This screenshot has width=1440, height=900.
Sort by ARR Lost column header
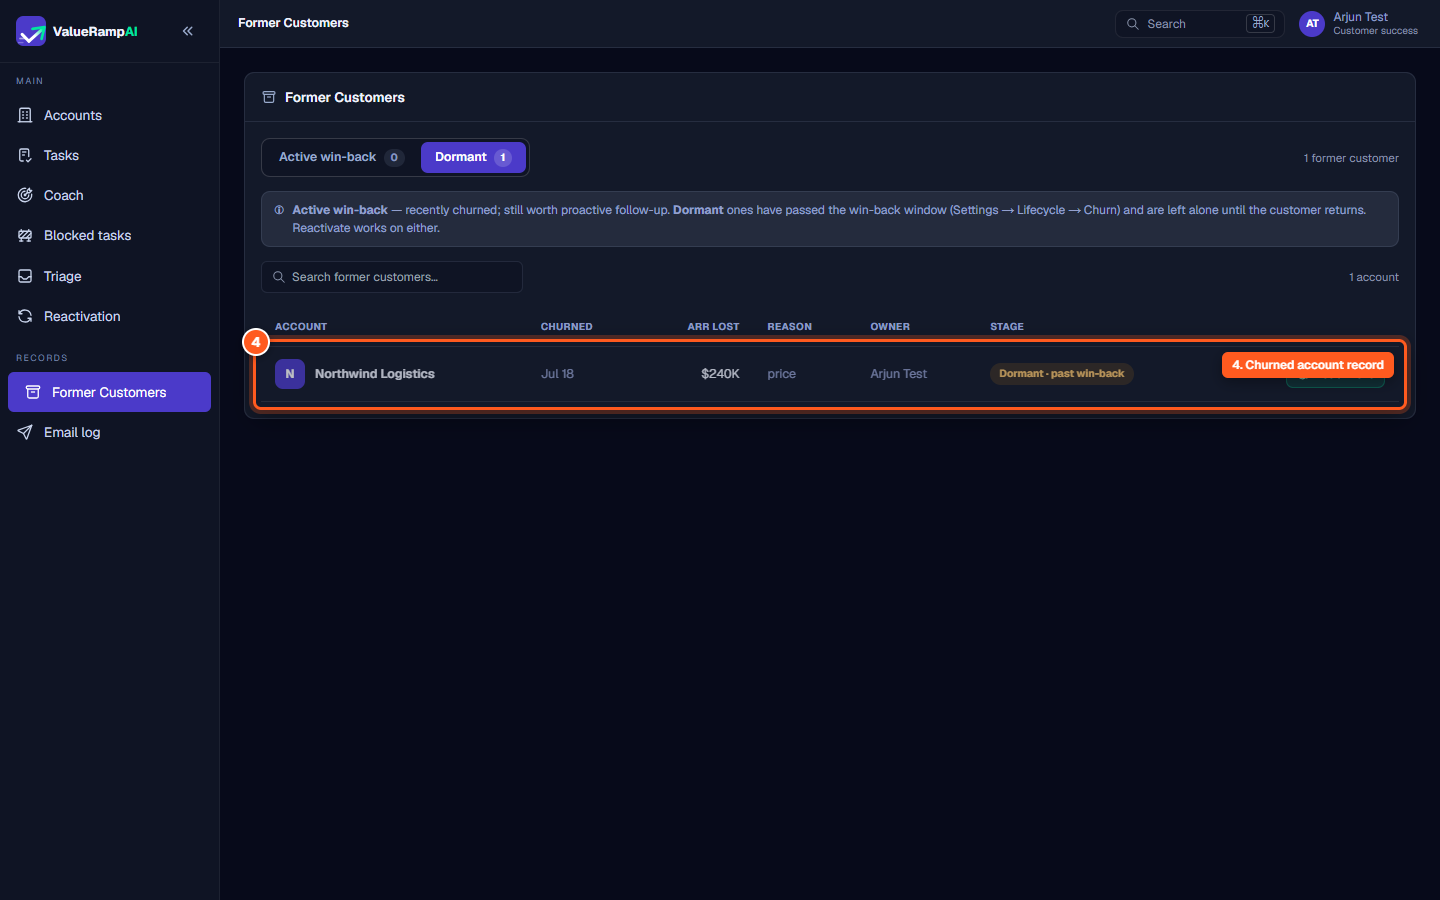click(713, 327)
